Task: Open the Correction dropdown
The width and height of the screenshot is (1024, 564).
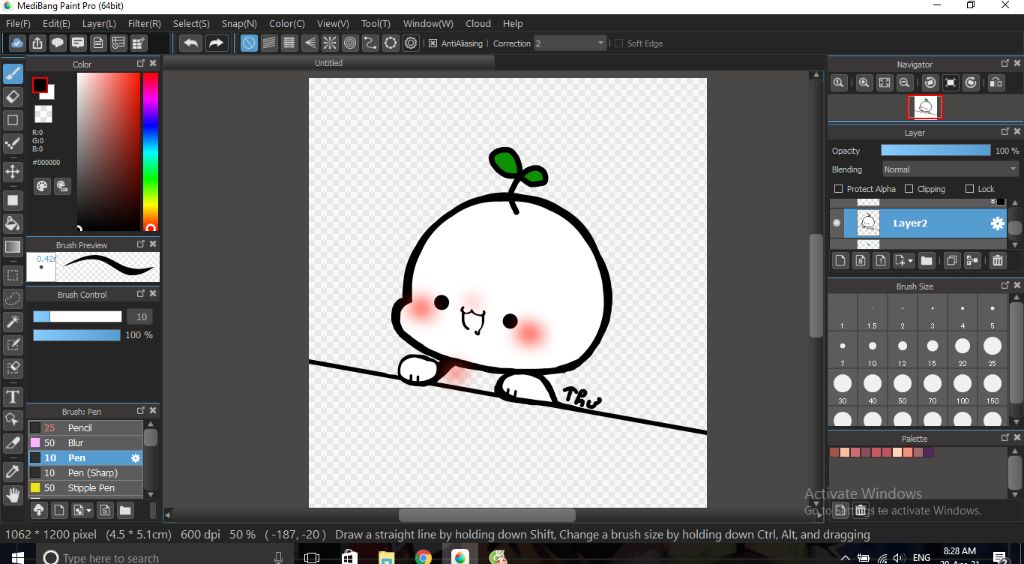Action: (571, 44)
